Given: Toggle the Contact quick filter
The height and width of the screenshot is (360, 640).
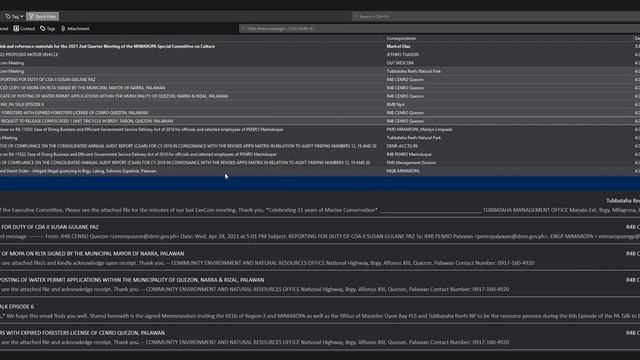Looking at the screenshot, I should pos(24,29).
